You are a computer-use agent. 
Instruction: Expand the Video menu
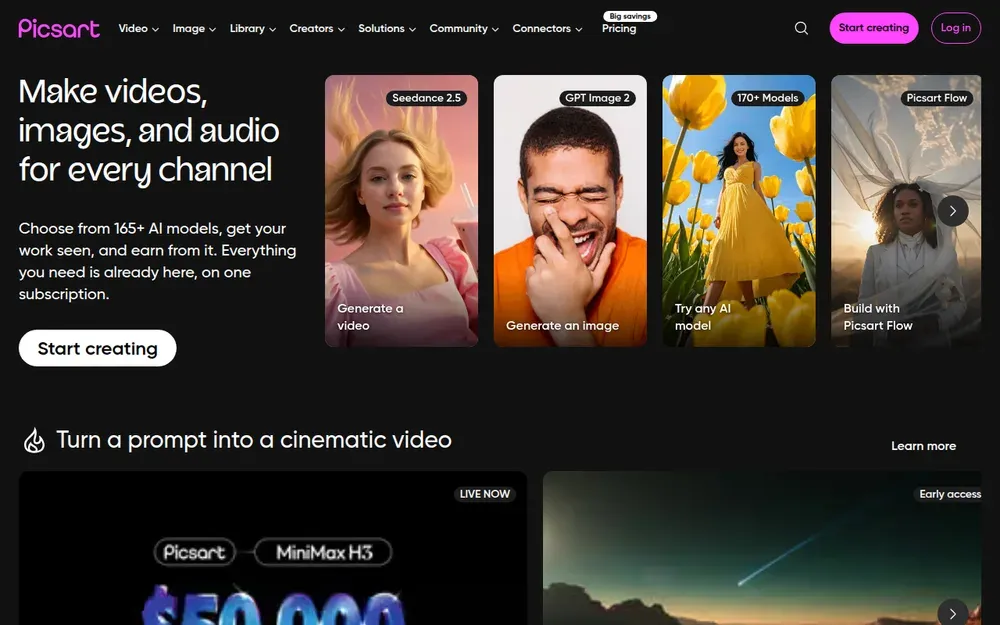[138, 29]
